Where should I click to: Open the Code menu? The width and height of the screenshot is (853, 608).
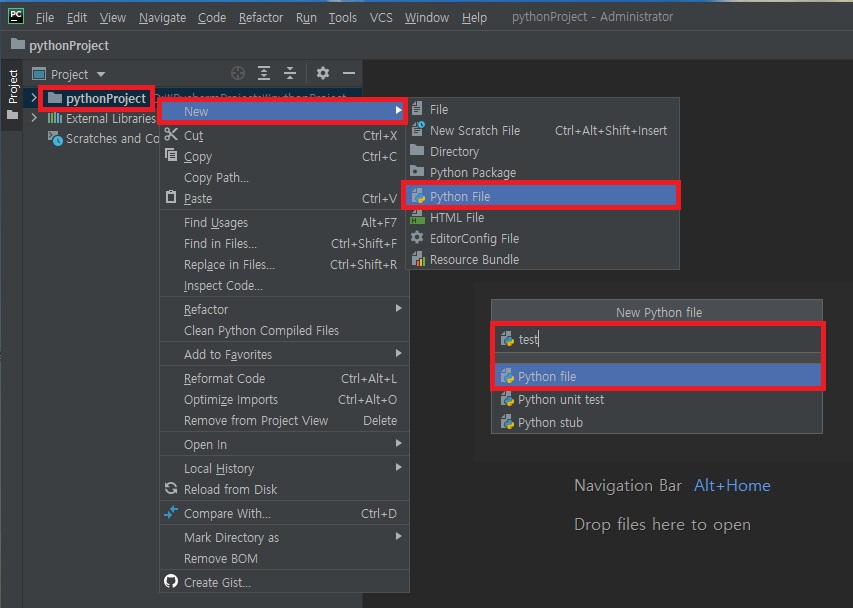pos(212,17)
